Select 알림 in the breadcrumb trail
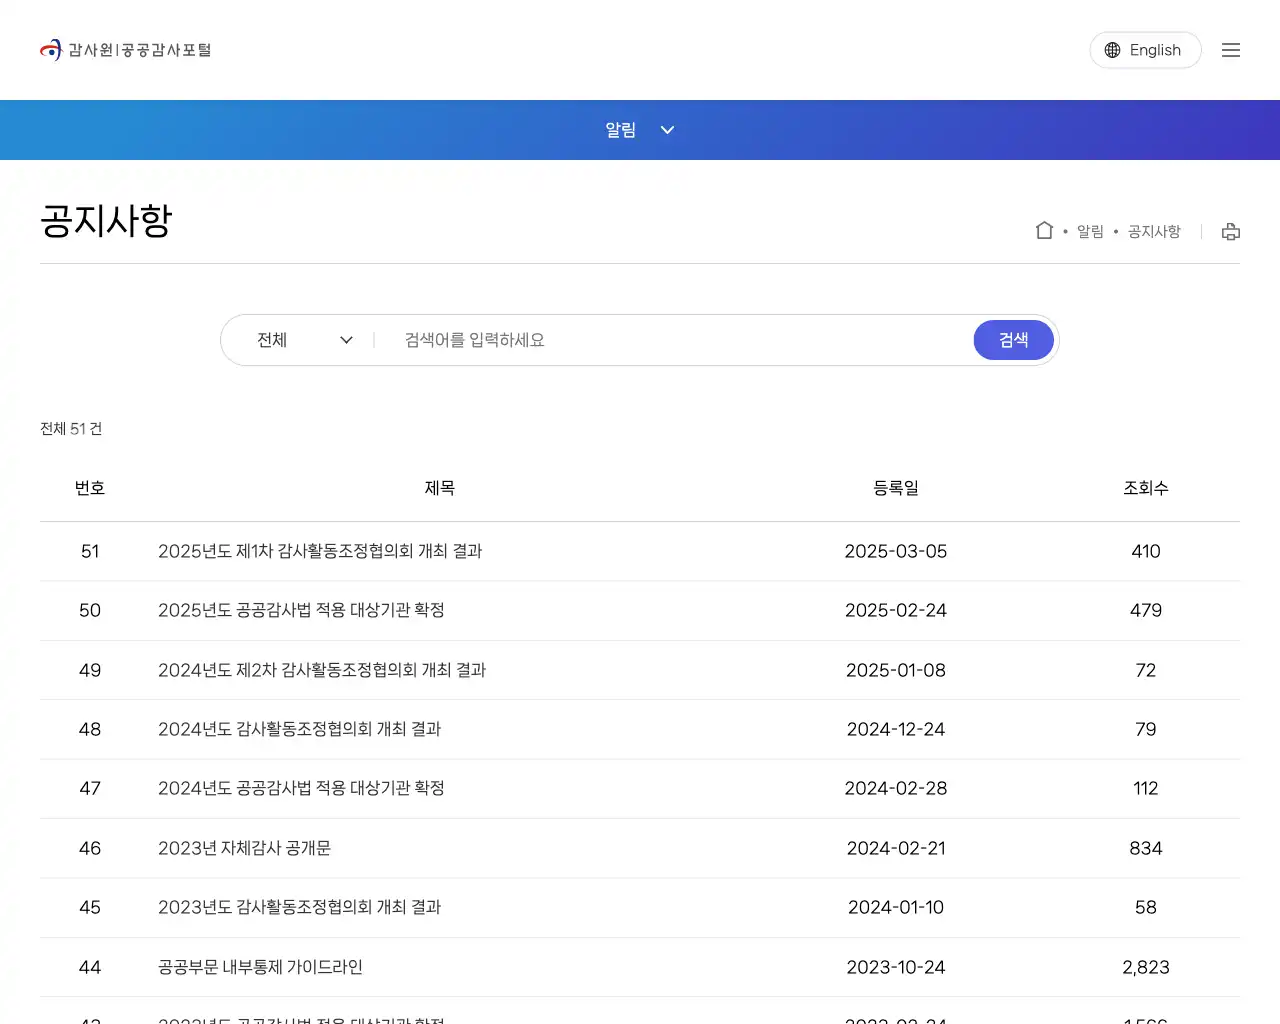The image size is (1280, 1024). (x=1090, y=231)
